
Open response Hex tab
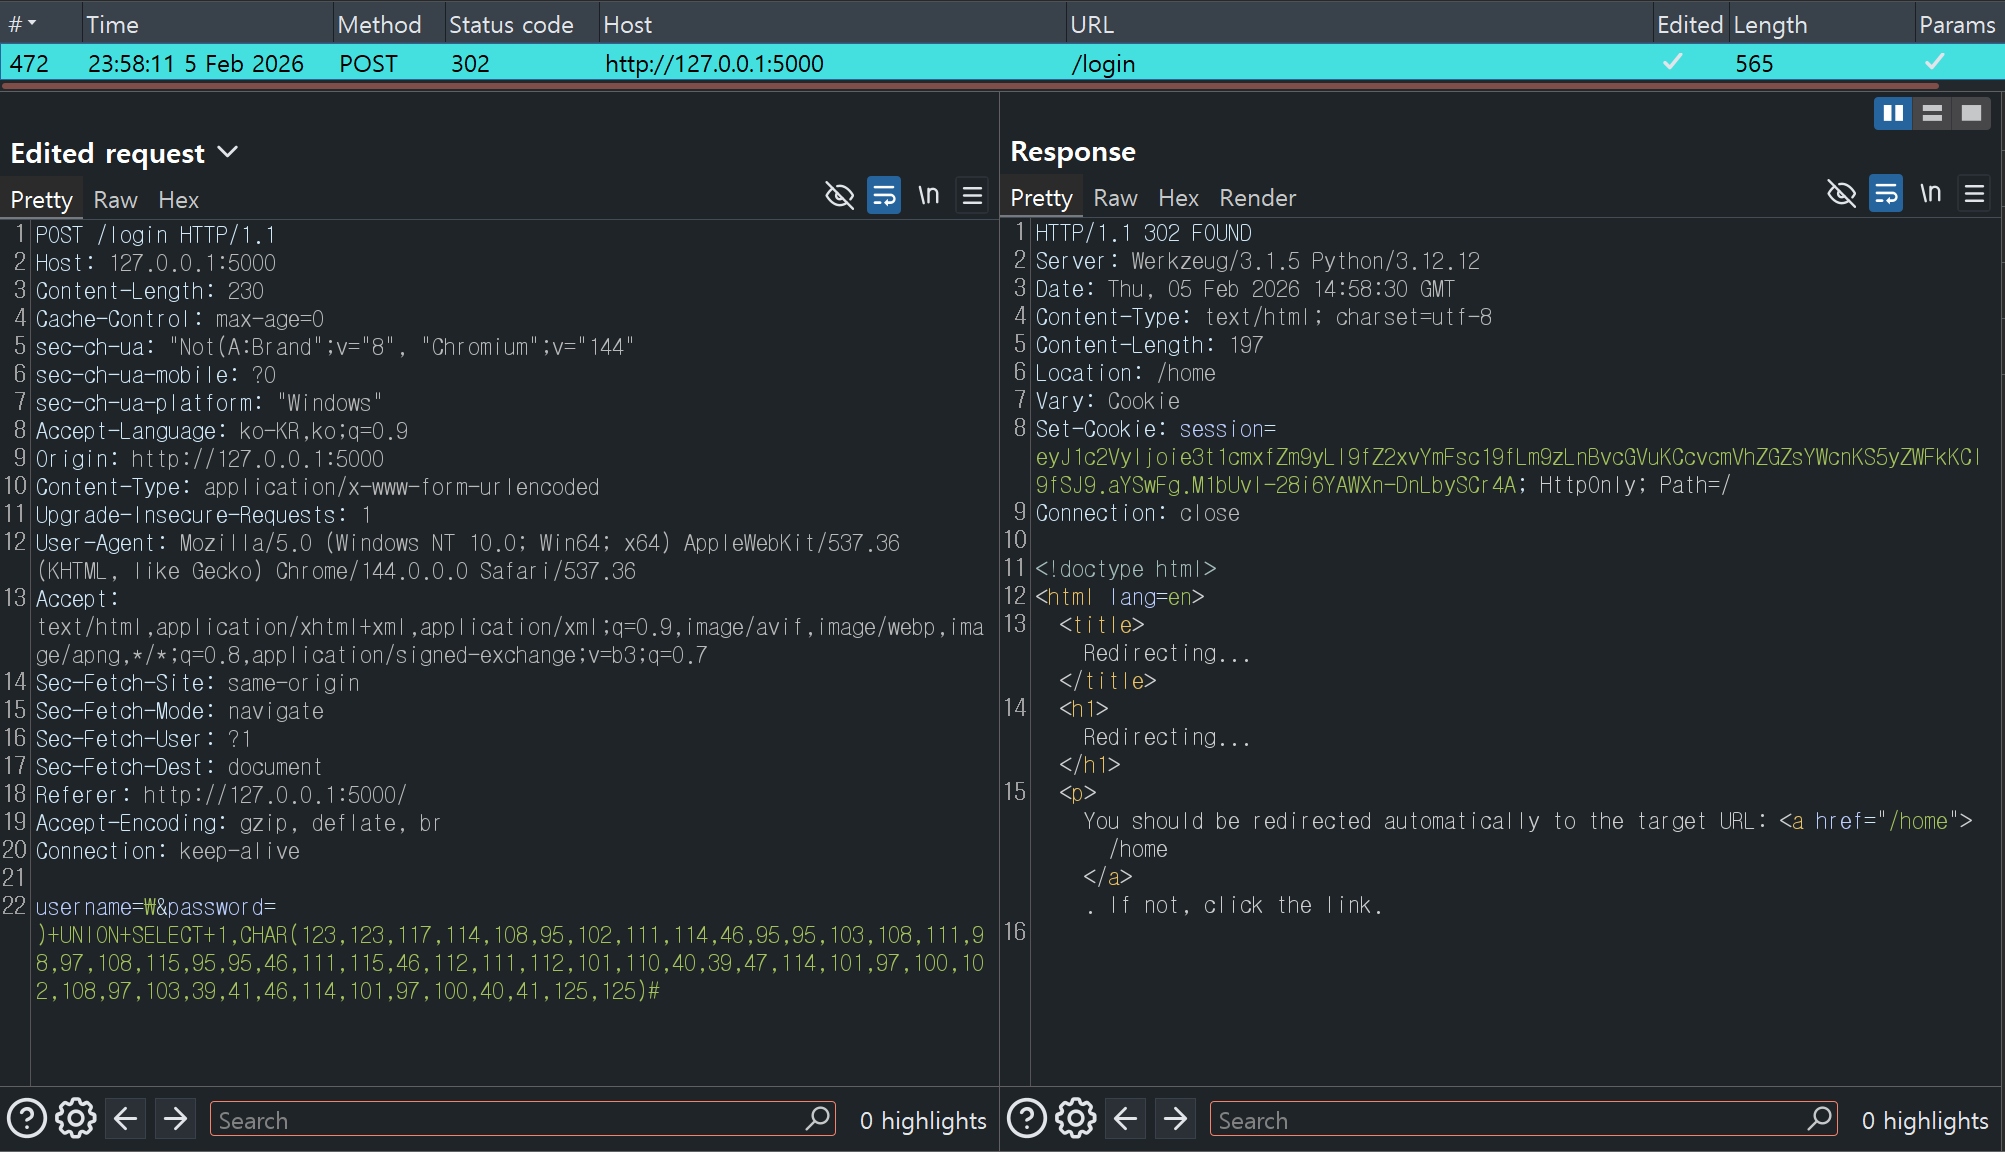coord(1178,198)
